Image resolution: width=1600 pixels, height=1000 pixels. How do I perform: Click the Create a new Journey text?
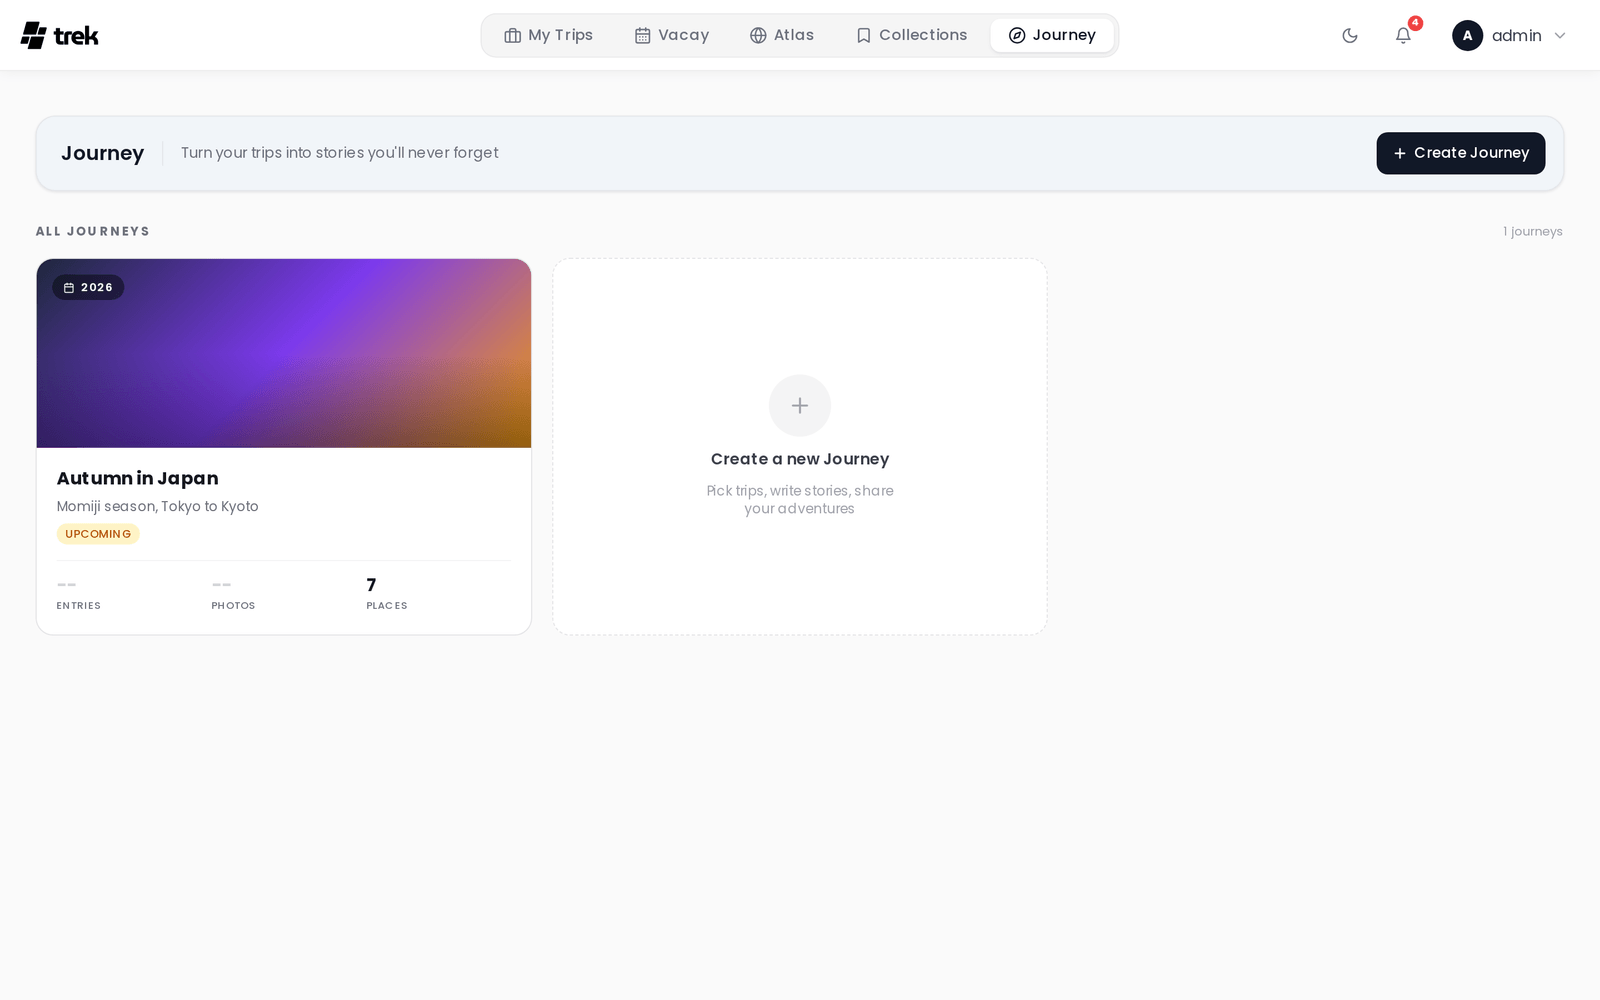pyautogui.click(x=800, y=459)
